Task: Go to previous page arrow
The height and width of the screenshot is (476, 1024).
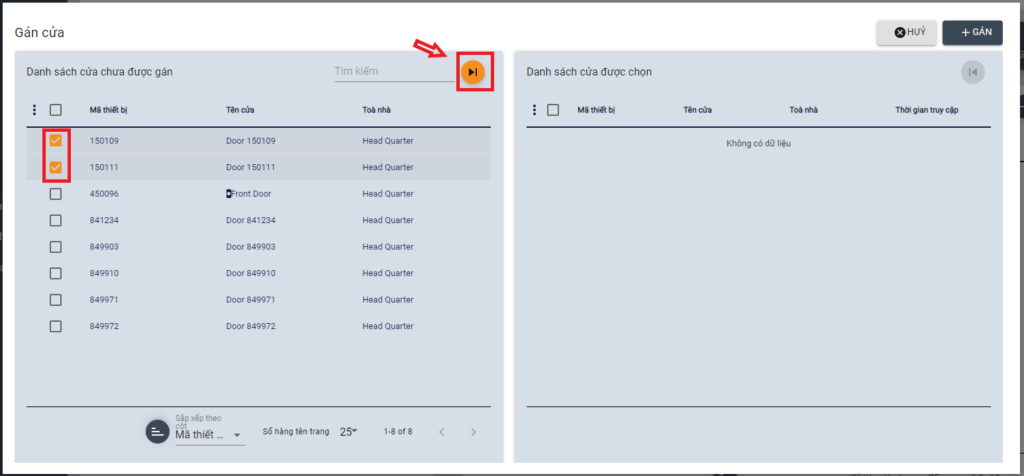Action: 441,432
